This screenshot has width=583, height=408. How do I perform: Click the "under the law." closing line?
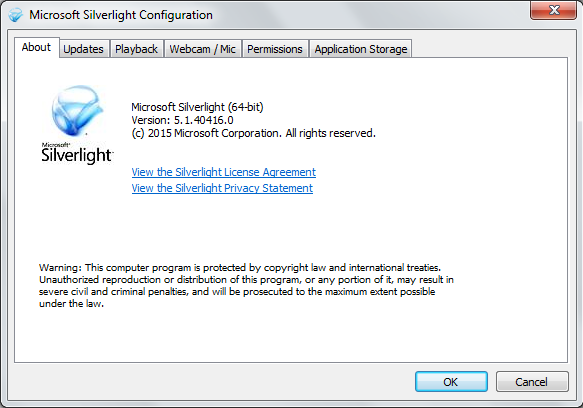click(x=71, y=304)
